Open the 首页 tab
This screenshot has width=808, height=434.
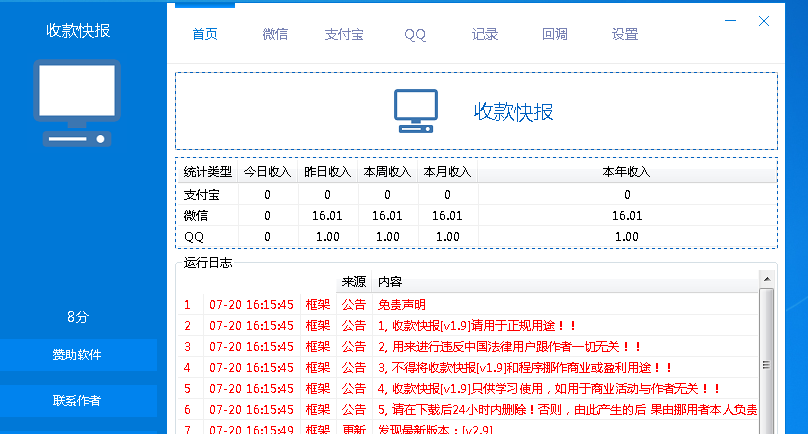click(x=205, y=35)
